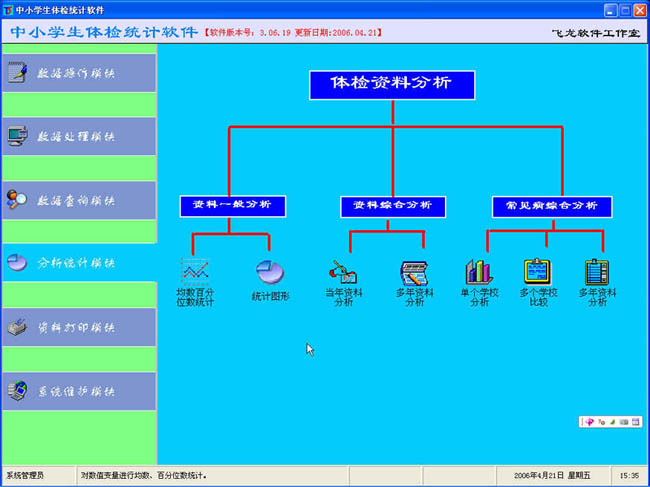Select 多年资料分析 icon under 常见病综合分析
650x487 pixels.
[598, 272]
